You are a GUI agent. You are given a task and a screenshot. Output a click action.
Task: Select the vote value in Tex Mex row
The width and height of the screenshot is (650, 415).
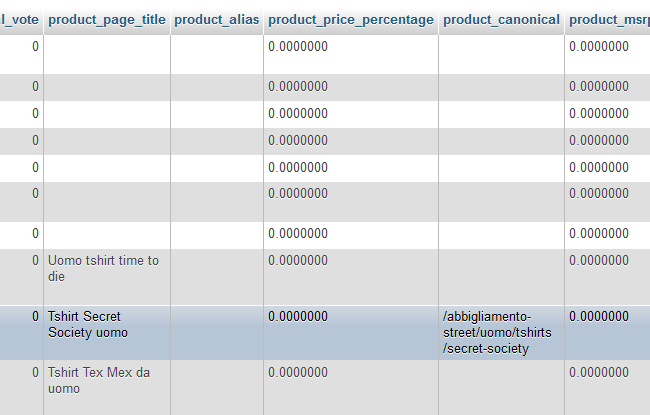35,373
